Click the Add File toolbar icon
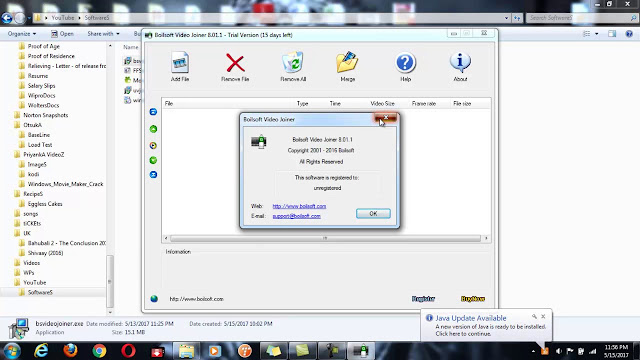Viewport: 640px width, 360px height. coord(180,63)
